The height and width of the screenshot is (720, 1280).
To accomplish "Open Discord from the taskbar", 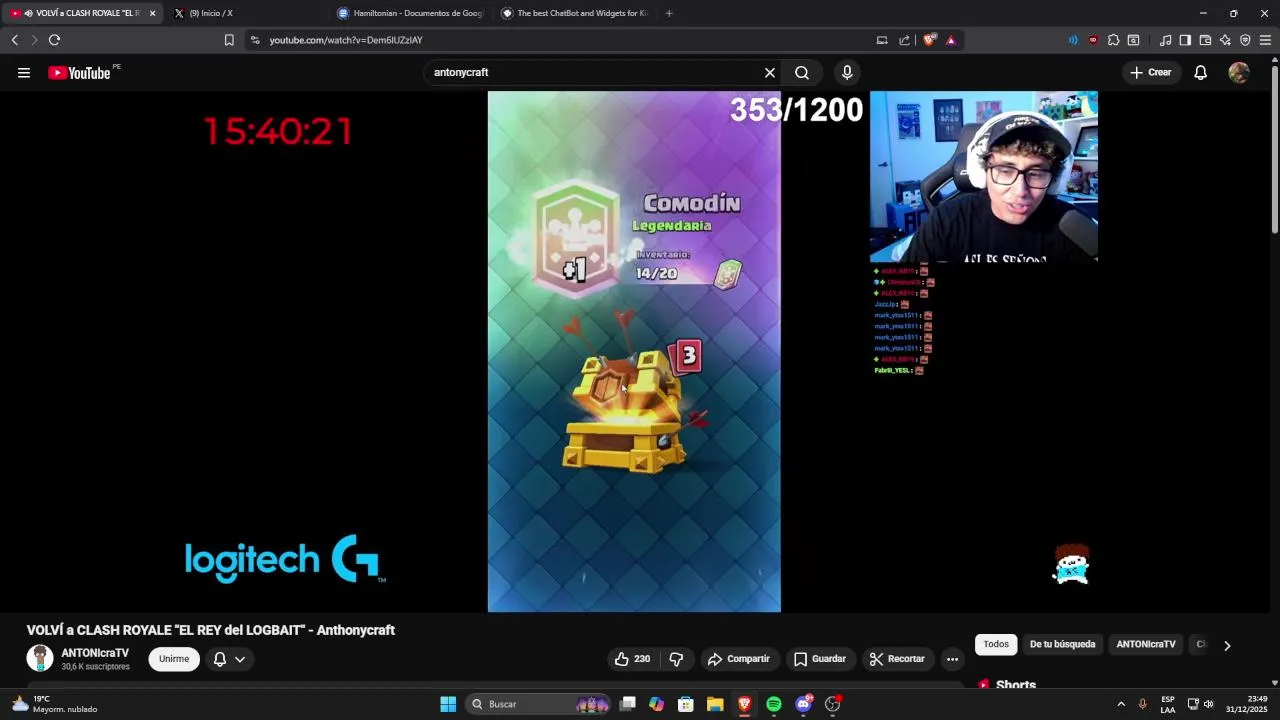I will (x=803, y=704).
